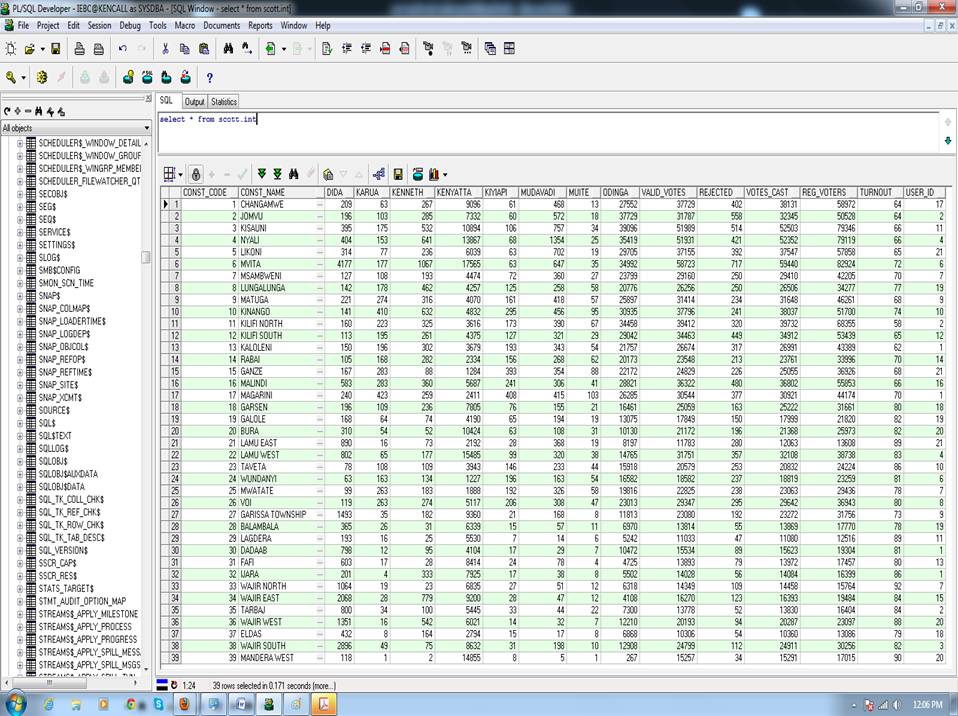Image resolution: width=958 pixels, height=716 pixels.
Task: Click the Fetch next page green arrow
Action: click(262, 174)
